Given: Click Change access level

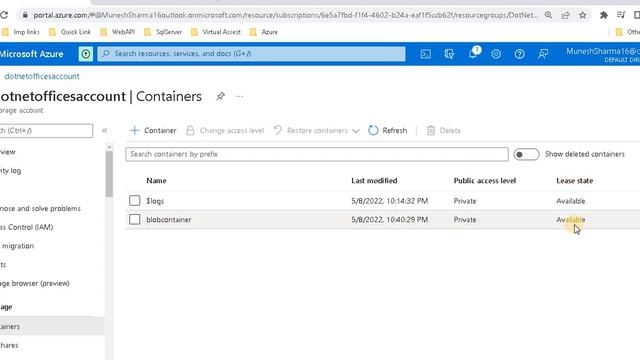Looking at the screenshot, I should tap(225, 131).
